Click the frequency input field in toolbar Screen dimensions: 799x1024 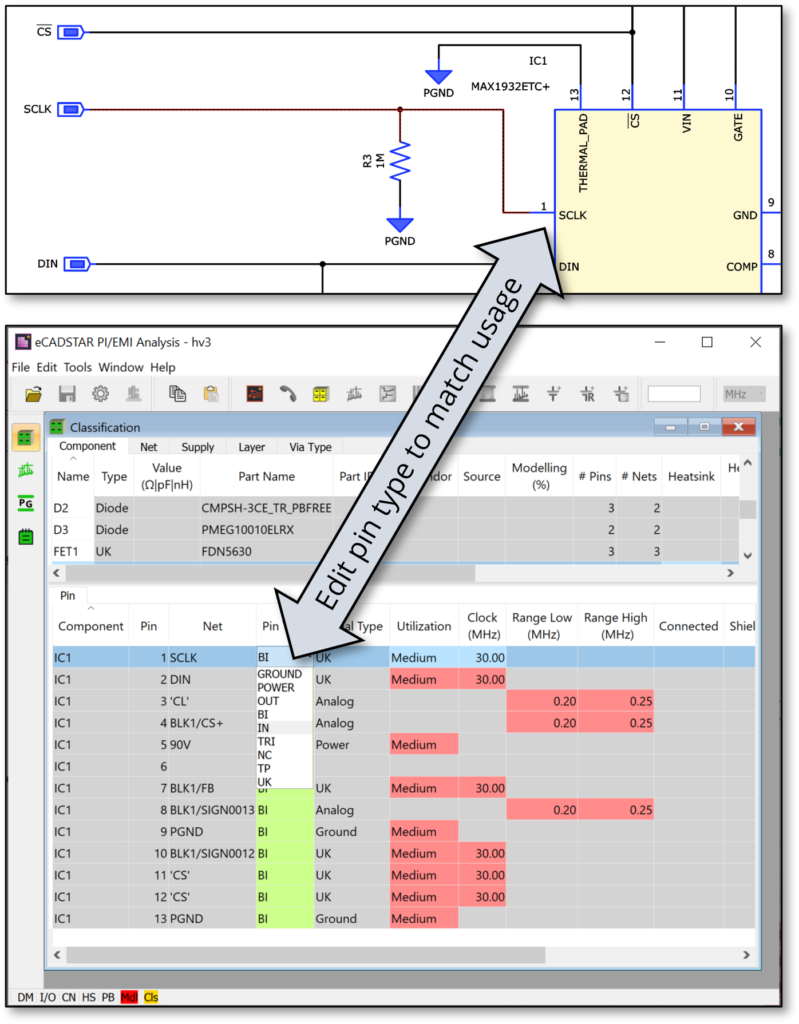pyautogui.click(x=674, y=394)
